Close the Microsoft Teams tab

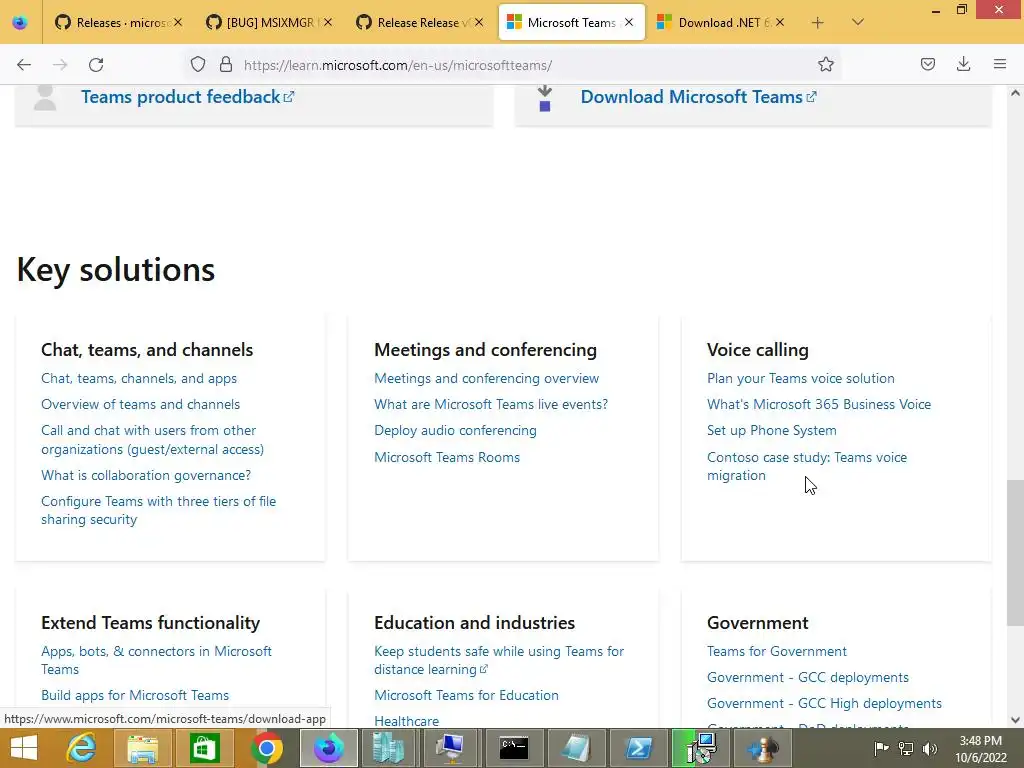click(x=629, y=22)
